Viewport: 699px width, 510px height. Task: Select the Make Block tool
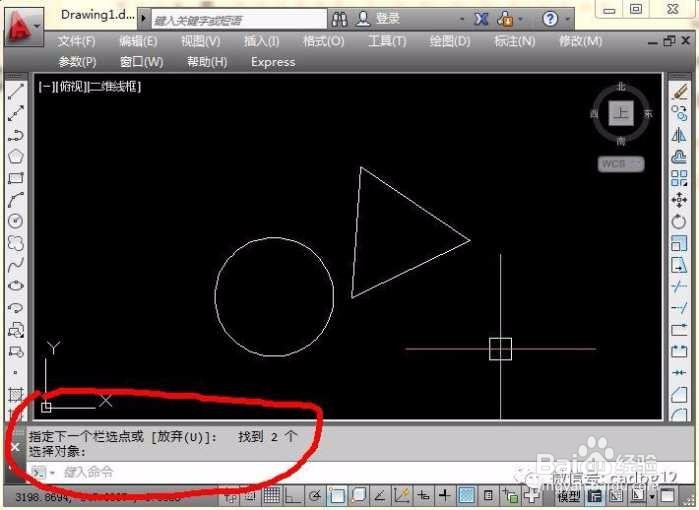[16, 351]
